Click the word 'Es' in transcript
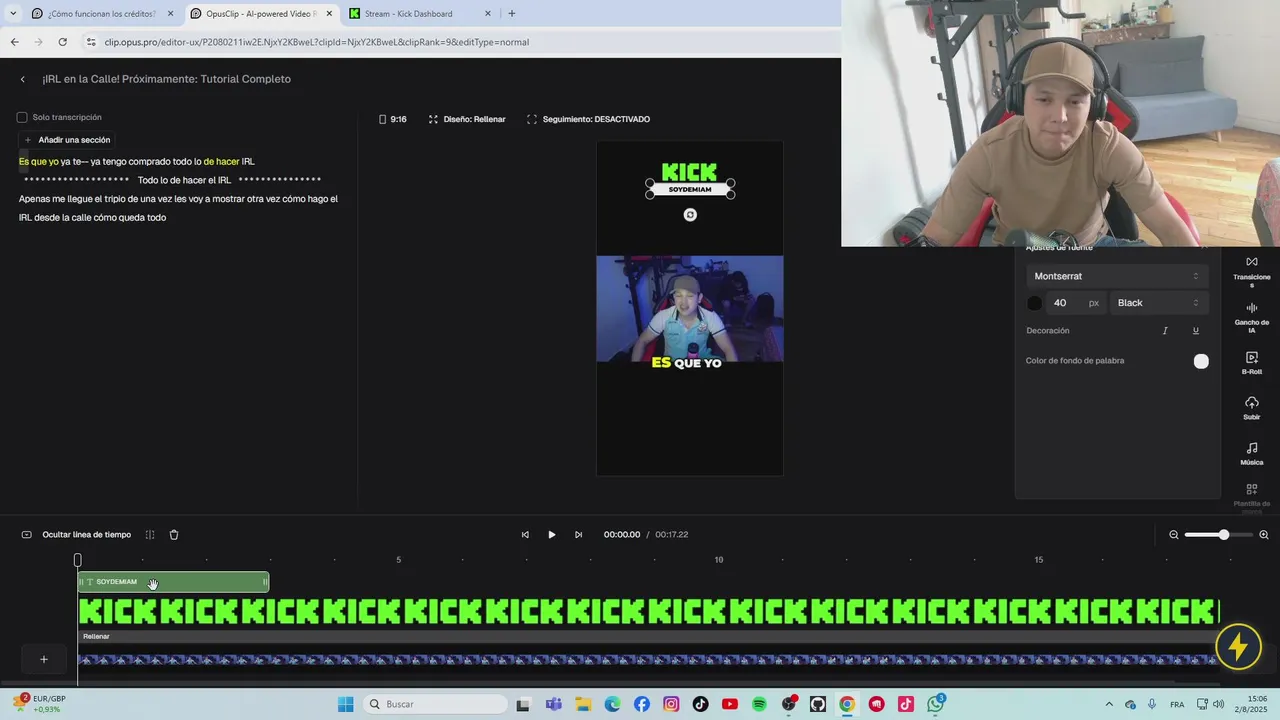Screen dimensions: 1280x720 click(24, 161)
